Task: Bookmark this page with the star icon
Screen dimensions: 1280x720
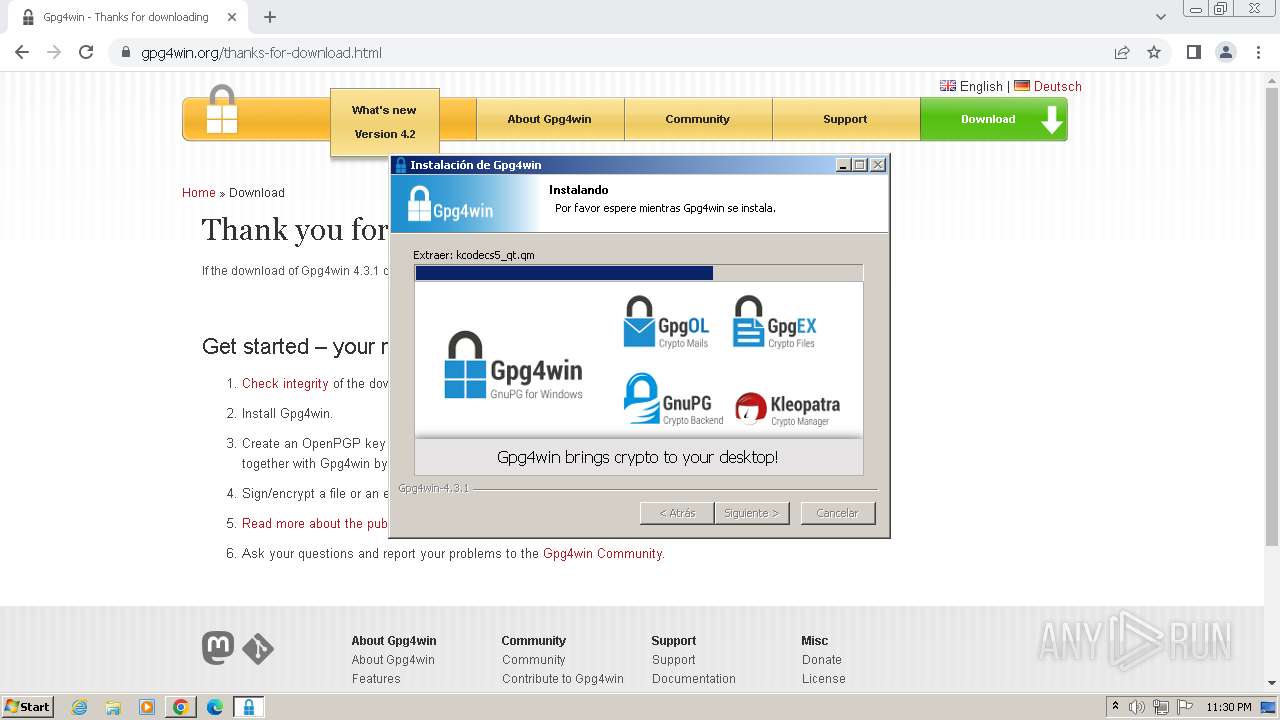Action: [1154, 53]
